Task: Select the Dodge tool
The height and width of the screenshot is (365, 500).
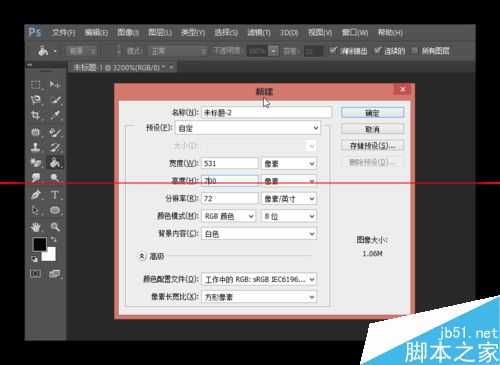Action: point(55,177)
